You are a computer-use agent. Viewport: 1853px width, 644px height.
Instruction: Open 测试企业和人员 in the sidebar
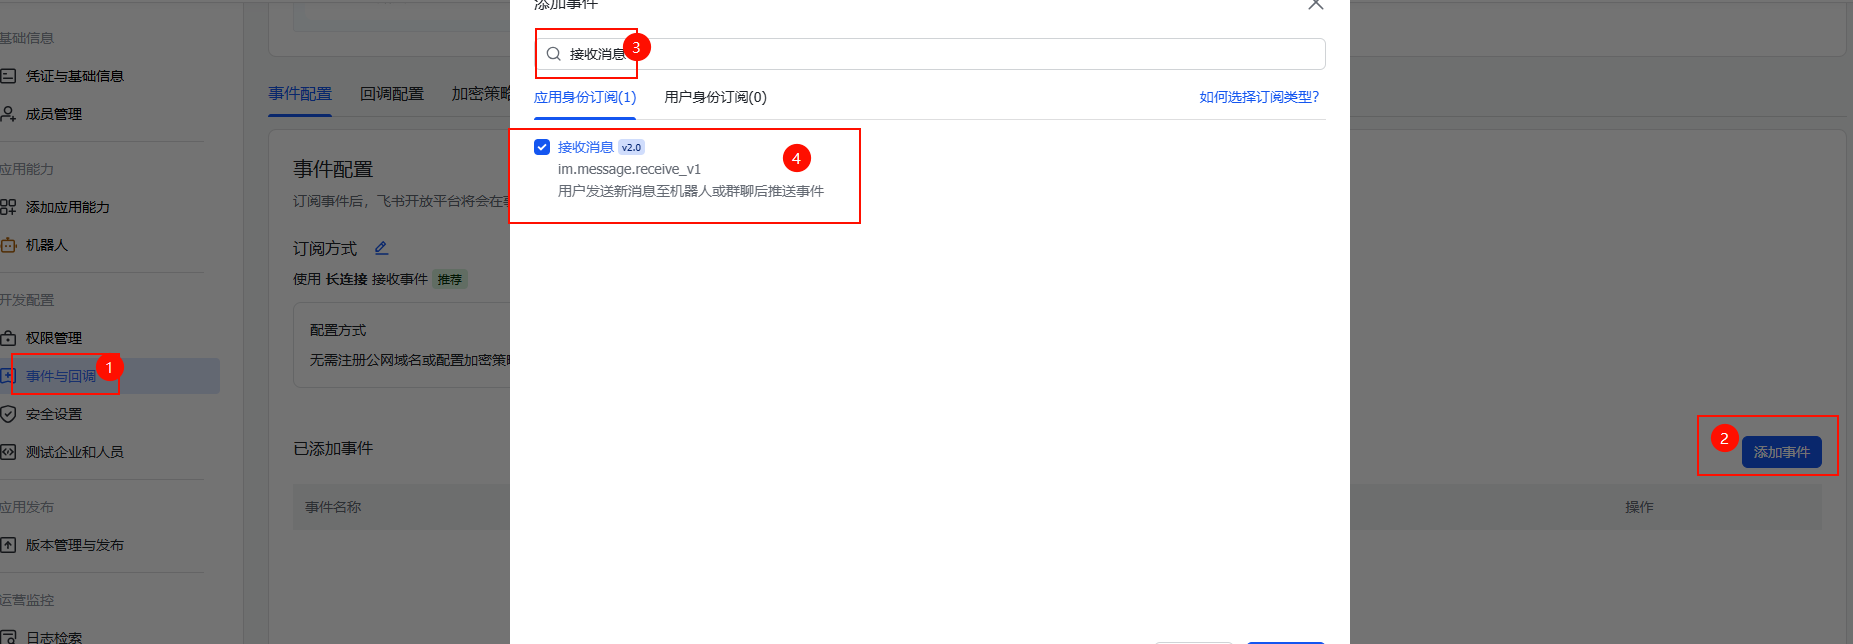(74, 452)
